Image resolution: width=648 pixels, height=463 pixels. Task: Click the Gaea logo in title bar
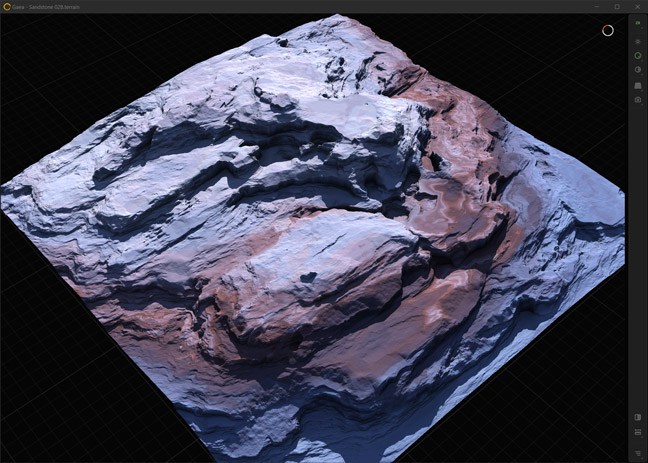[x=6, y=6]
